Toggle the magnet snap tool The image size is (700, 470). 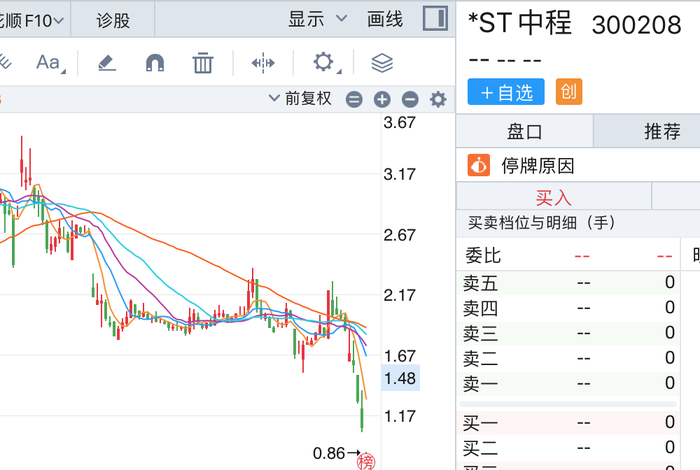point(155,63)
